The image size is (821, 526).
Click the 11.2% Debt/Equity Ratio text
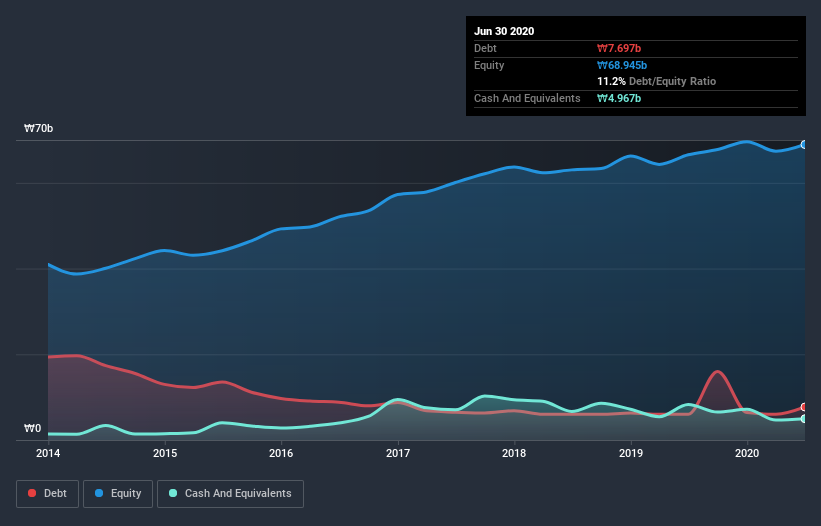[x=657, y=81]
